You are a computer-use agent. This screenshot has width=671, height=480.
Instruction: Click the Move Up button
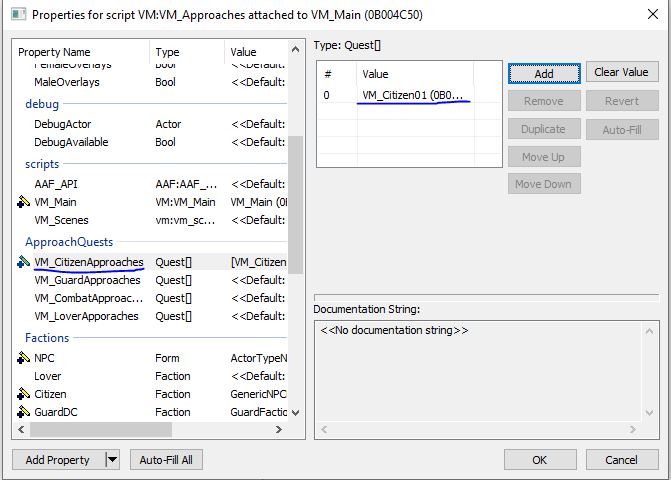click(x=544, y=157)
